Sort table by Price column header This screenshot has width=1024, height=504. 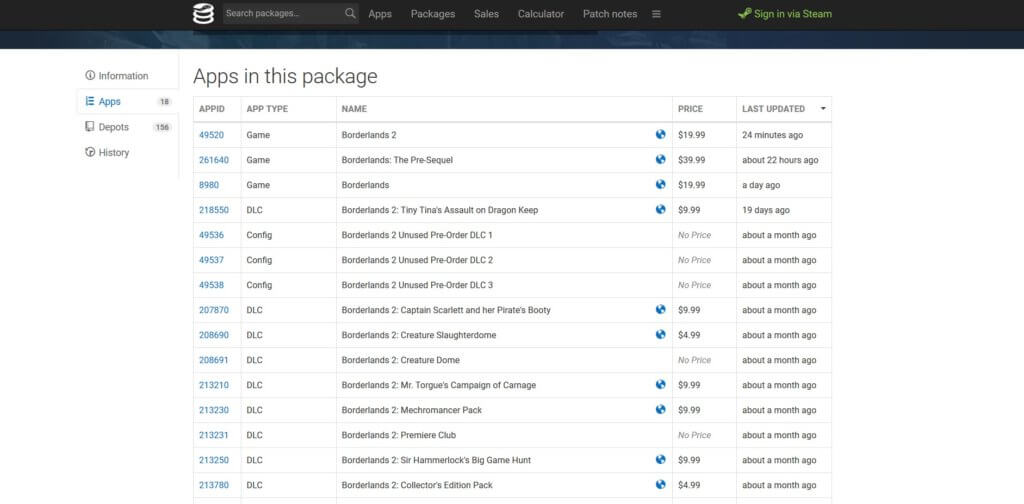(690, 109)
